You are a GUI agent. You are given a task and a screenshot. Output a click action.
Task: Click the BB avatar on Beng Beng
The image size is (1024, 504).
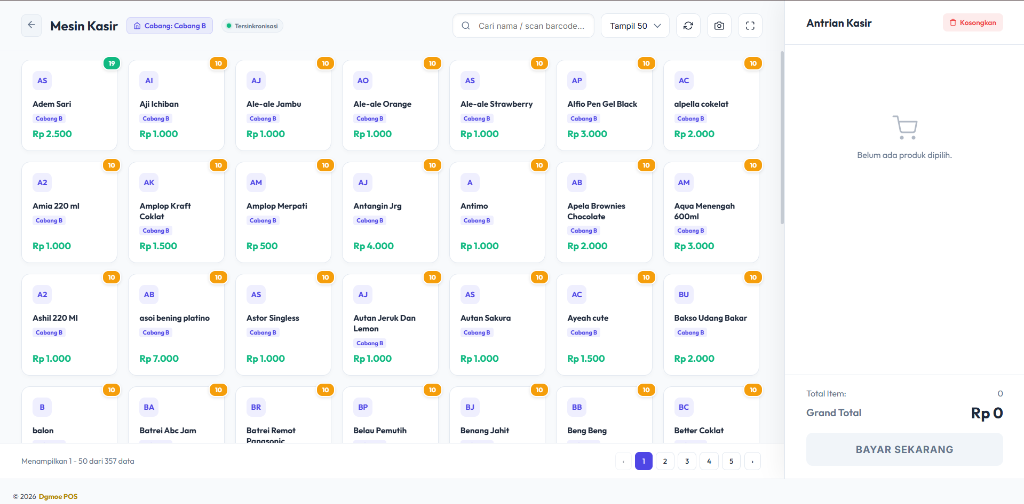point(577,407)
